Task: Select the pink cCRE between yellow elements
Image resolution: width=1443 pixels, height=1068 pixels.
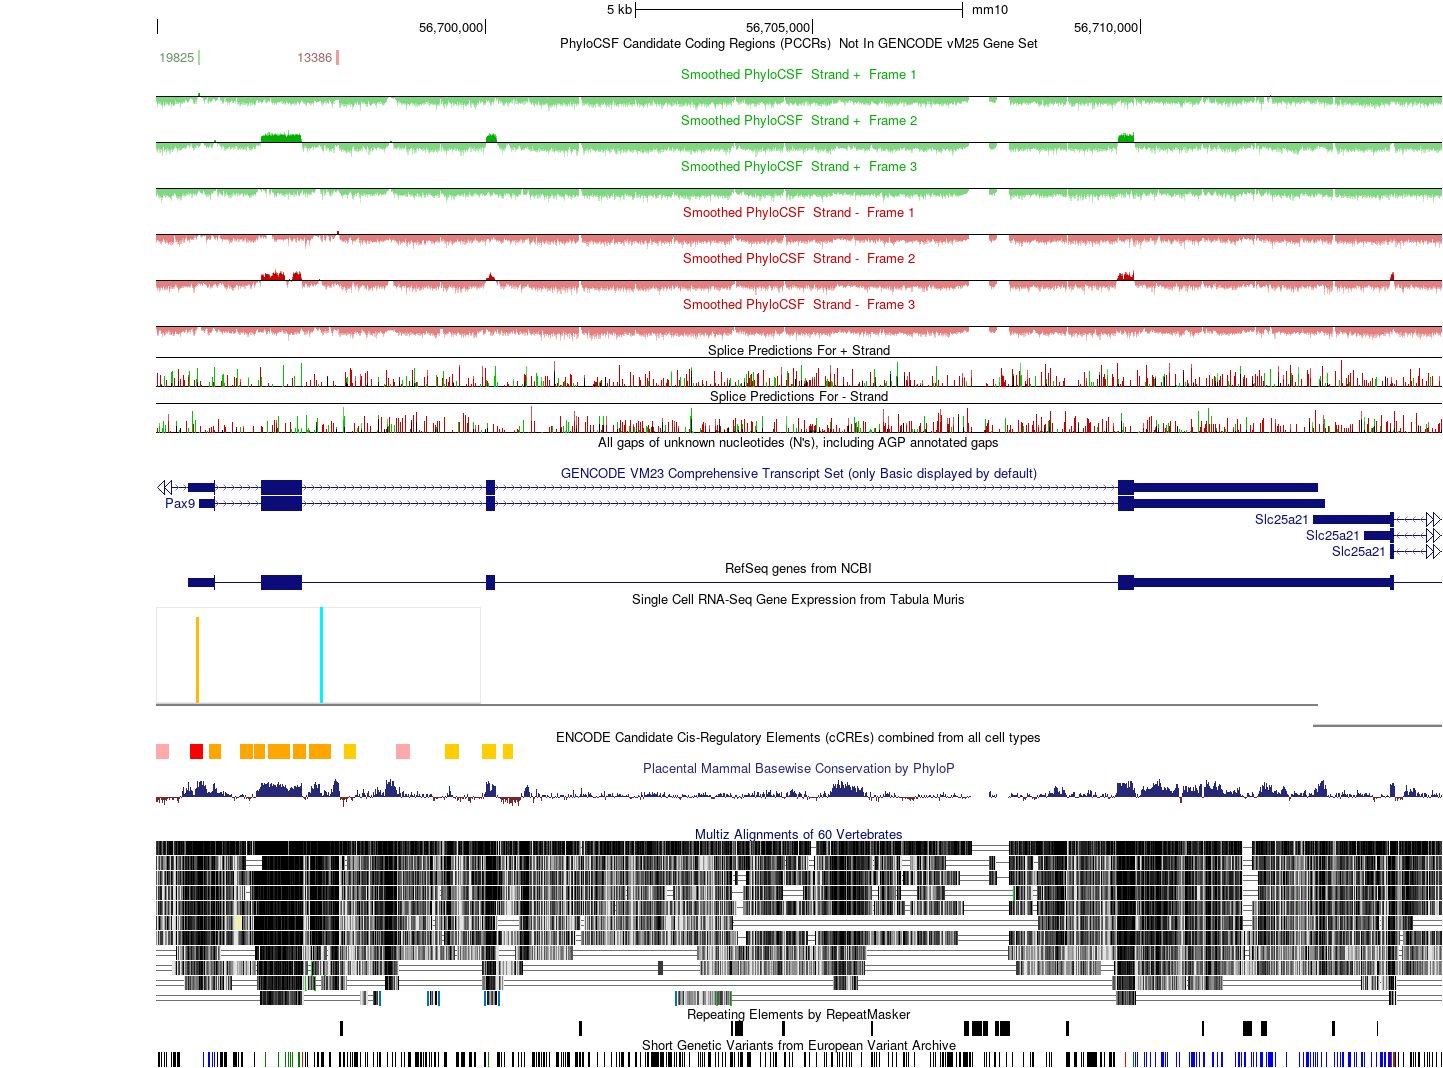Action: click(403, 751)
